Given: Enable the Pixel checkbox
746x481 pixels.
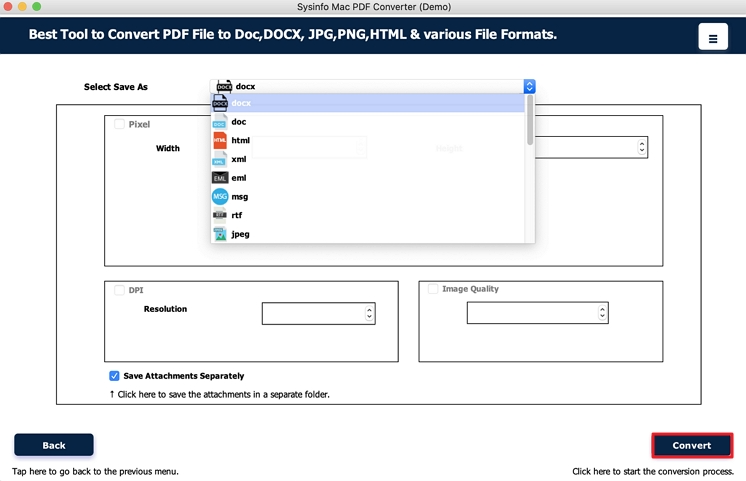Looking at the screenshot, I should [x=119, y=124].
